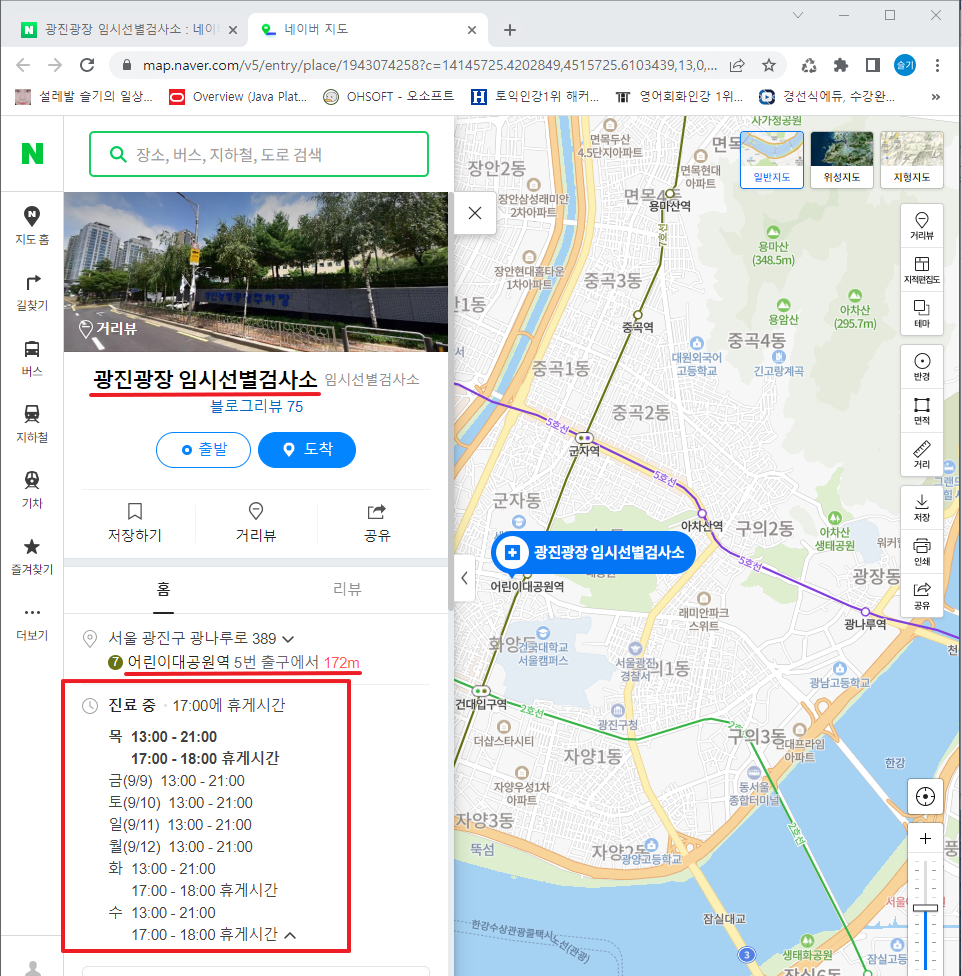This screenshot has width=962, height=976.
Task: Zoom in with plus button
Action: (925, 839)
